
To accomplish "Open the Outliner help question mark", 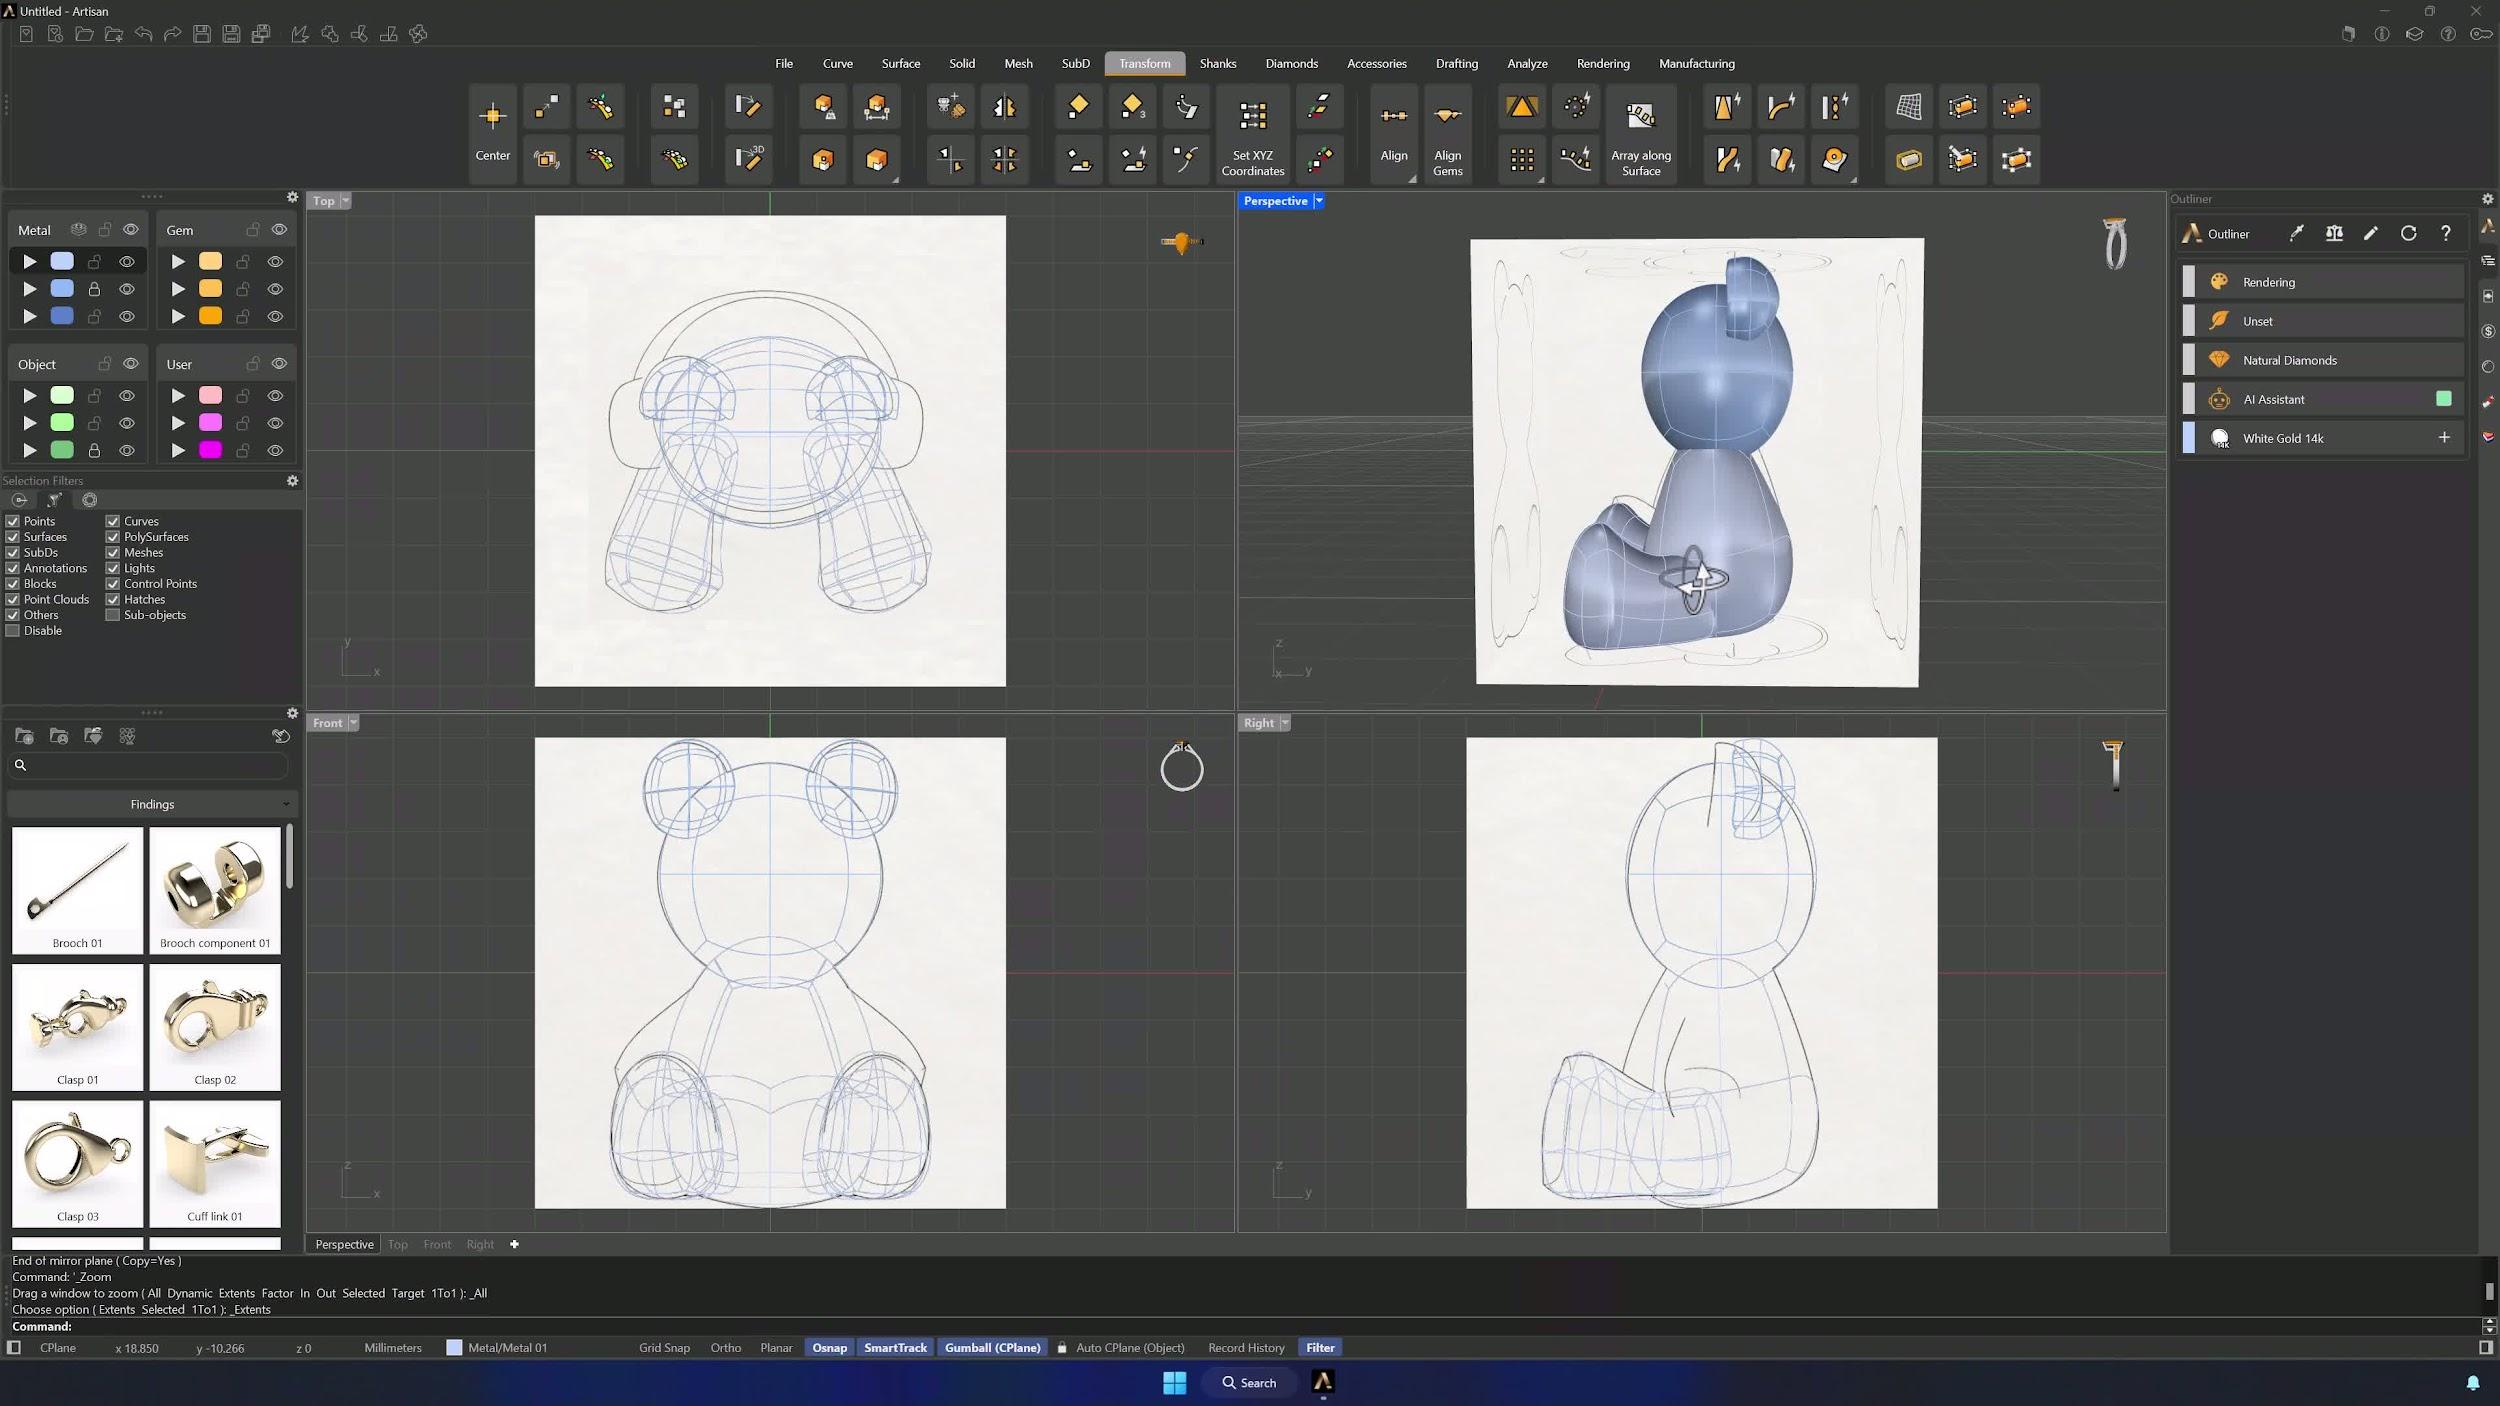I will (2445, 233).
